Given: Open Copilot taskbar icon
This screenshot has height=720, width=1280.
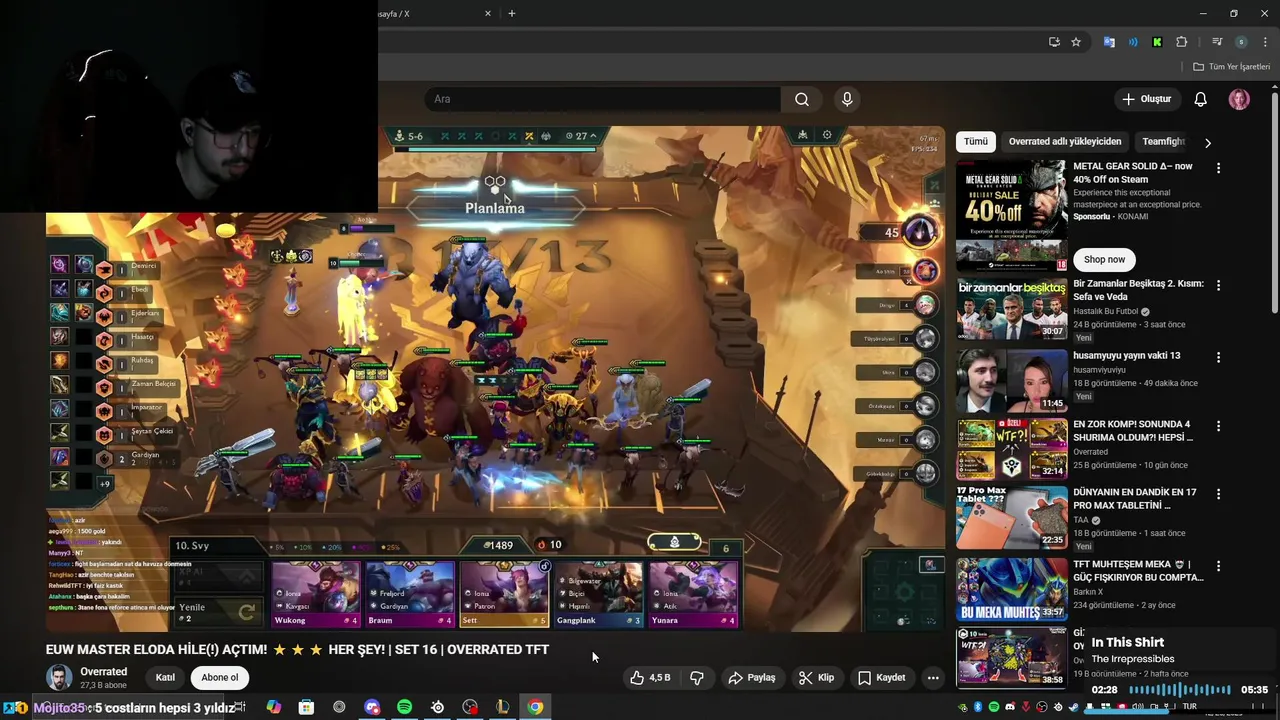Looking at the screenshot, I should click(x=273, y=707).
